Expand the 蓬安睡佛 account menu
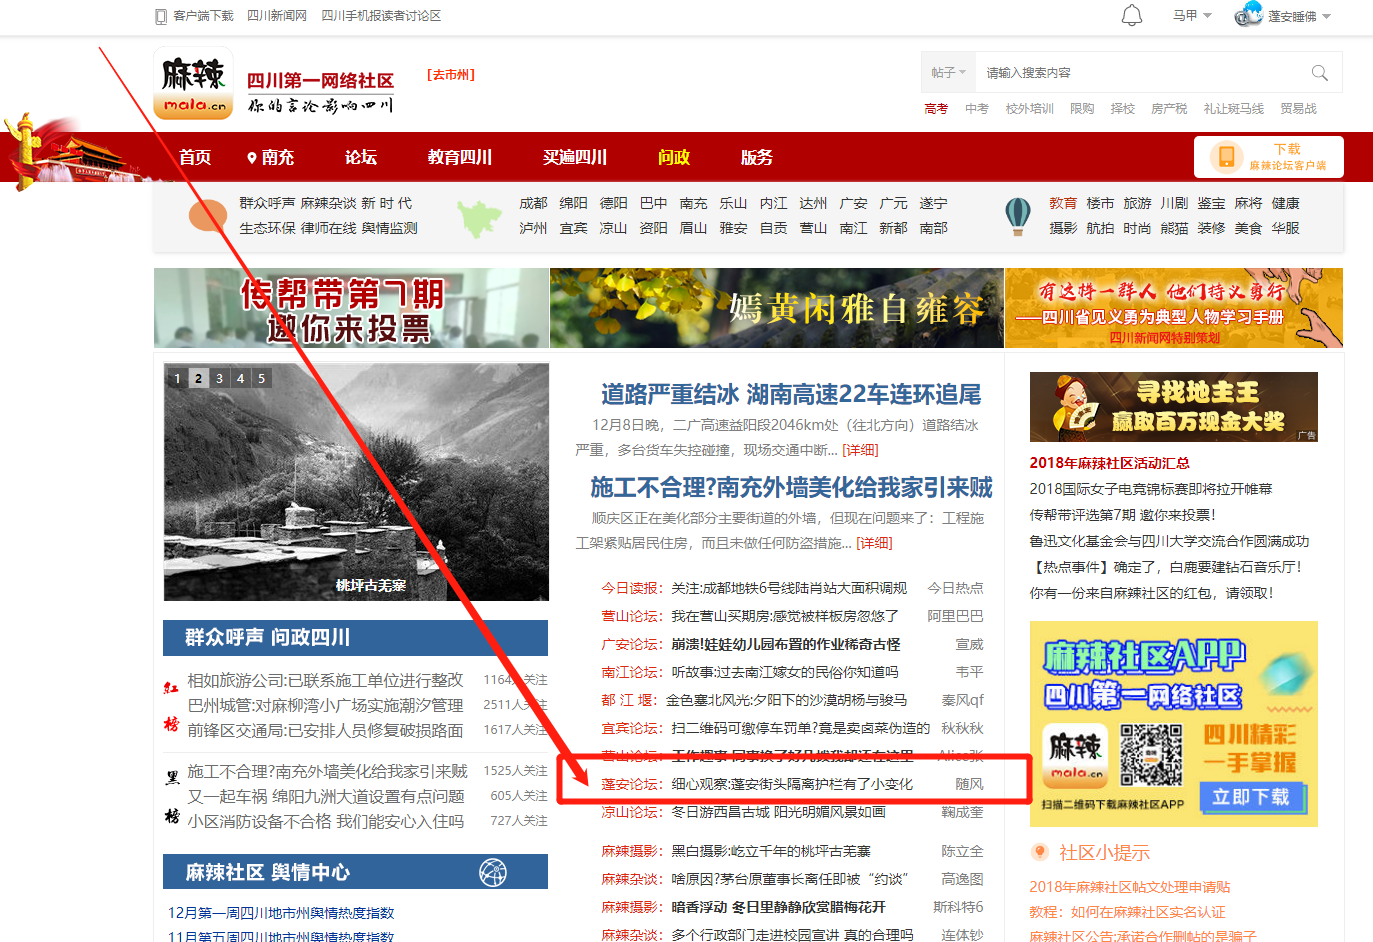The width and height of the screenshot is (1373, 942). click(x=1299, y=16)
